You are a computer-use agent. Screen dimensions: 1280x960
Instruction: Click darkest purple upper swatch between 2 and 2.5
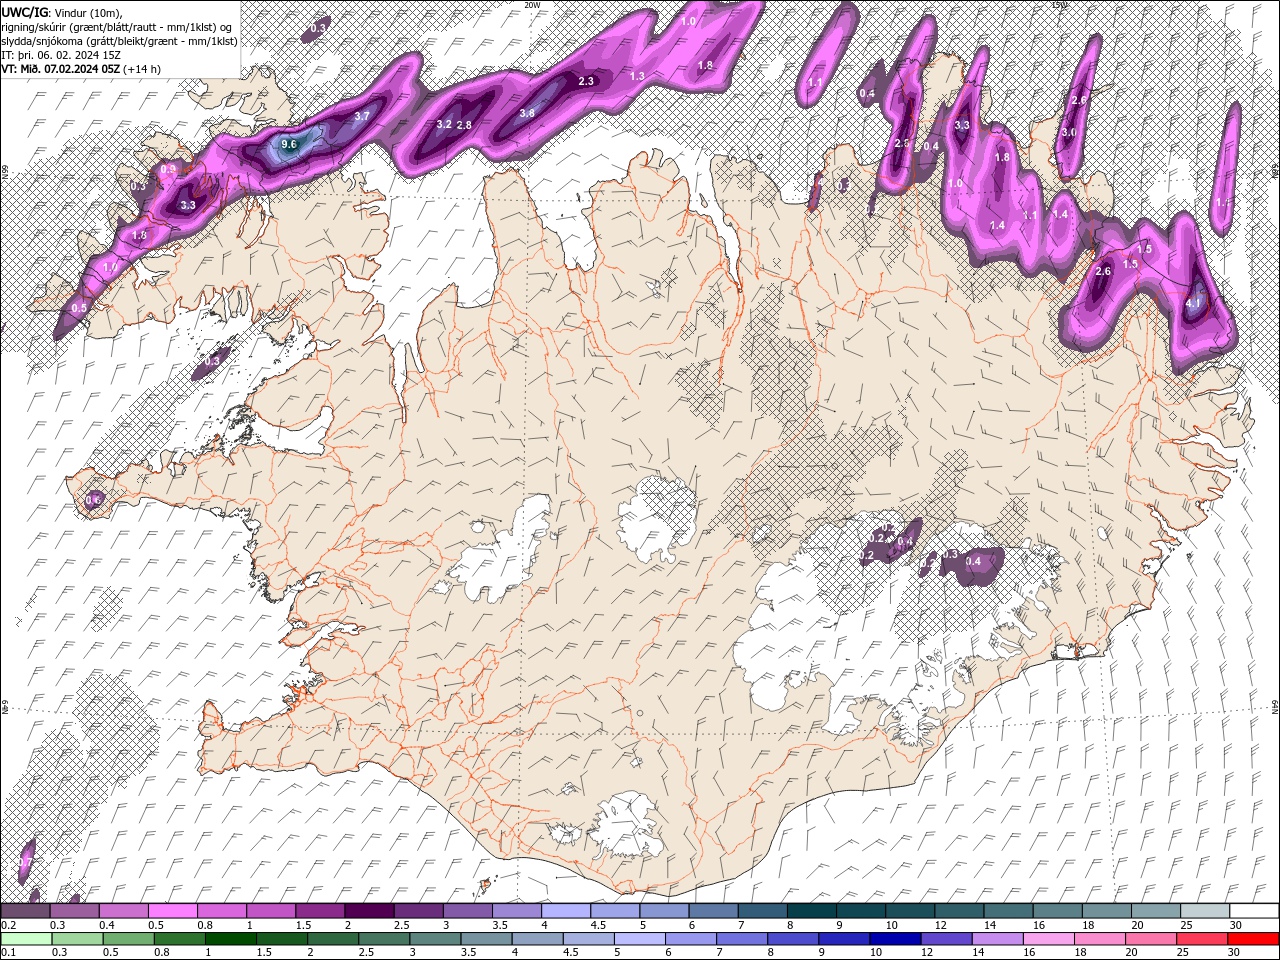tap(369, 911)
